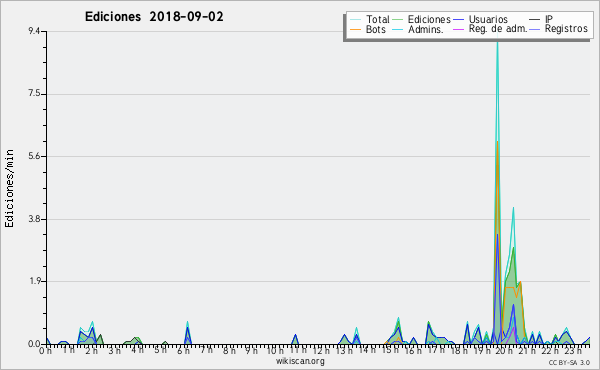Click the '8 h' x-axis label
This screenshot has width=600, height=370.
click(229, 351)
